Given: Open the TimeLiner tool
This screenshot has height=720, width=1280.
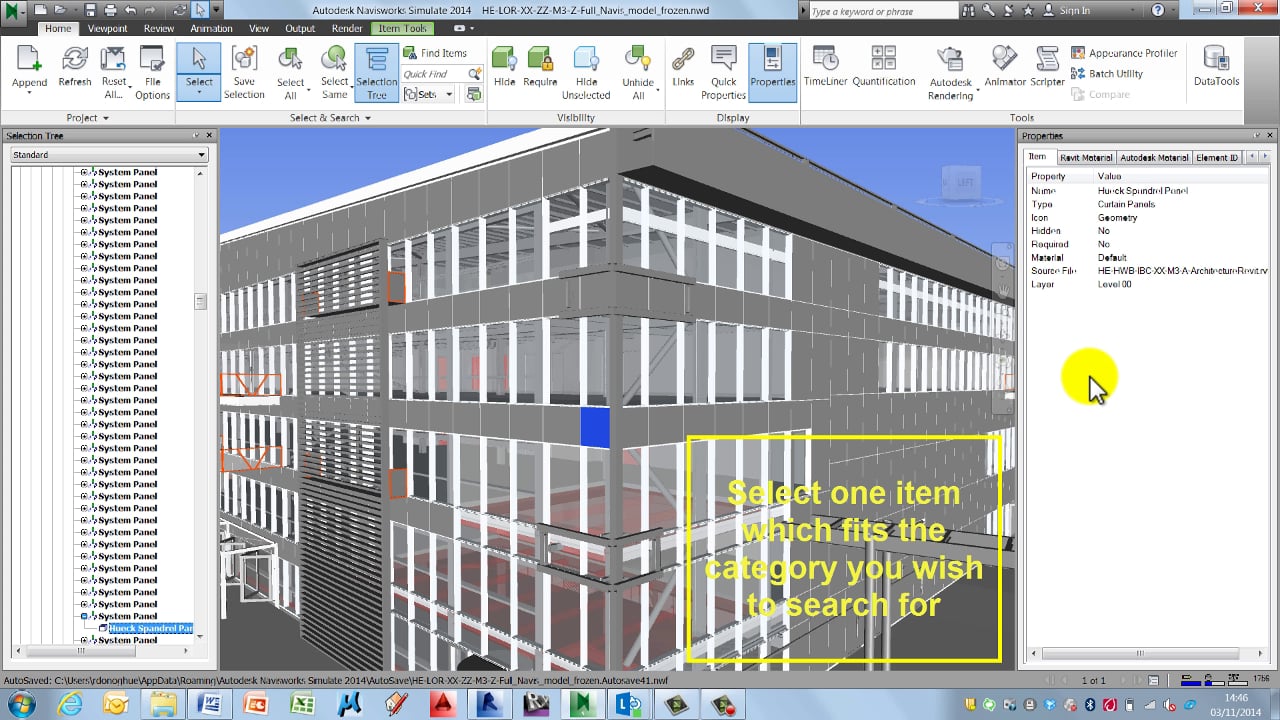Looking at the screenshot, I should 825,66.
